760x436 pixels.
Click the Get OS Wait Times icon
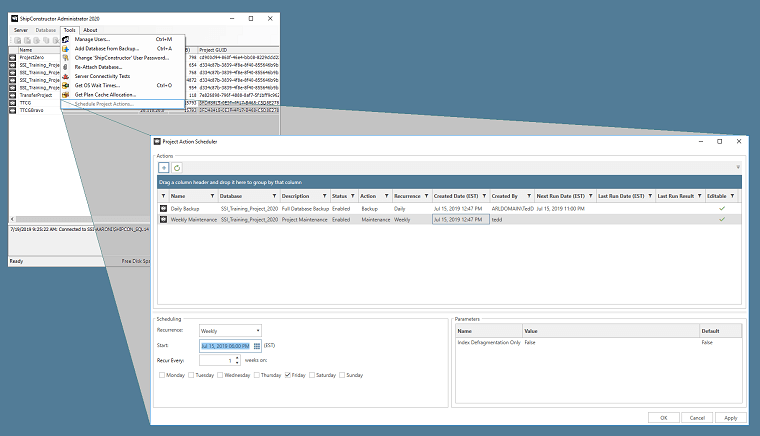[65, 85]
